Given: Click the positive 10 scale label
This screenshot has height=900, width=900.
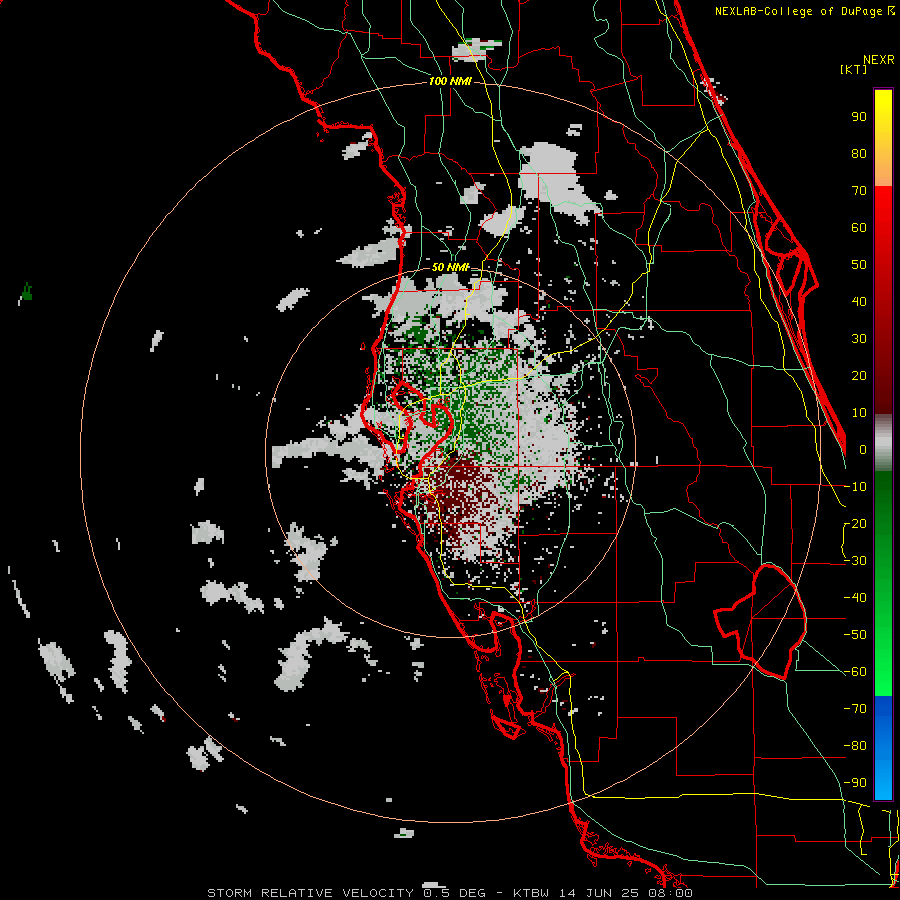Looking at the screenshot, I should point(859,413).
